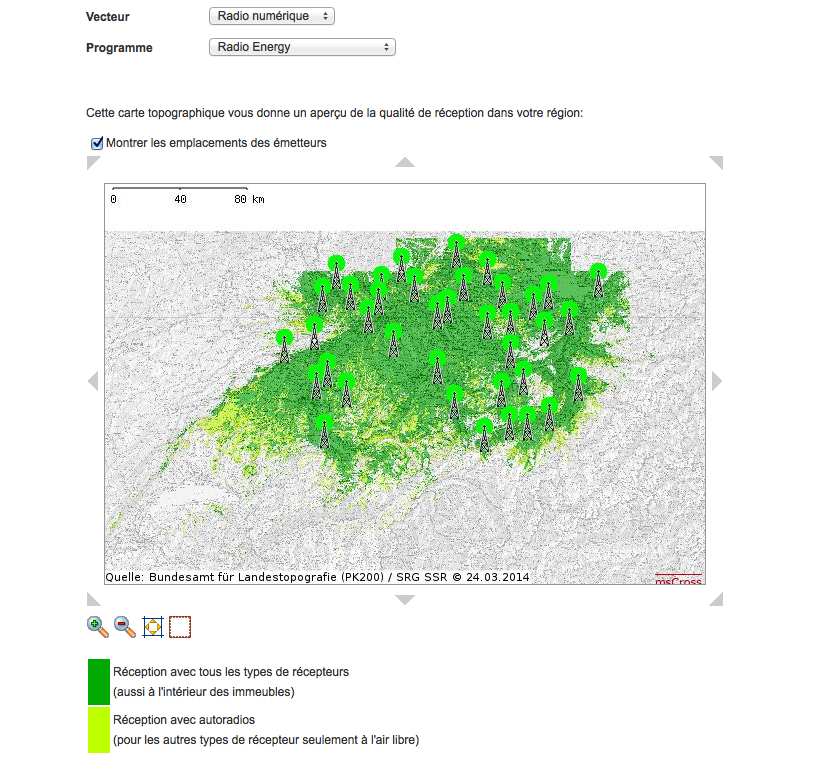
Task: Pan map toward bottom-left corner arrow
Action: point(94,599)
